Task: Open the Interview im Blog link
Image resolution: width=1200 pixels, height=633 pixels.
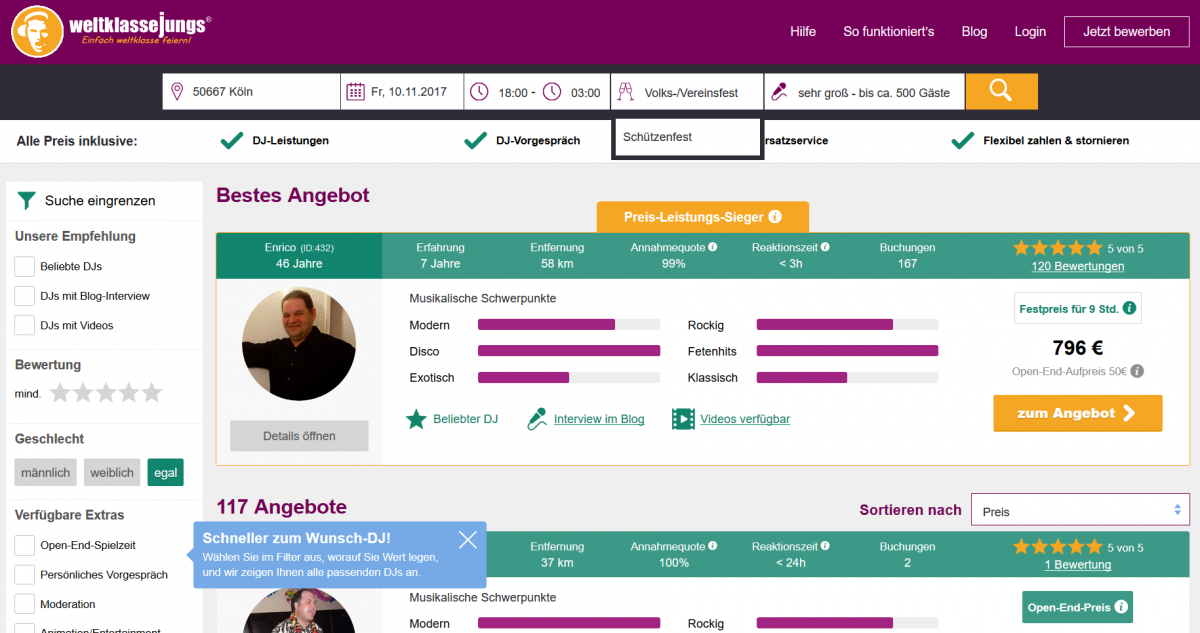Action: 599,419
